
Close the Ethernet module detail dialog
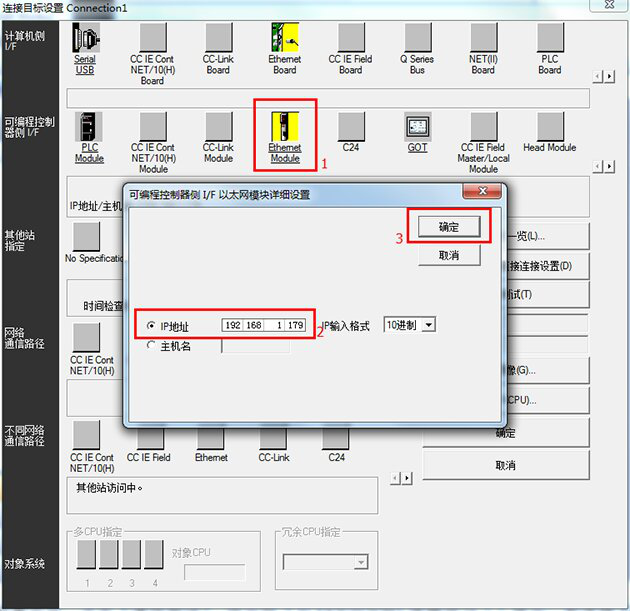pos(481,193)
